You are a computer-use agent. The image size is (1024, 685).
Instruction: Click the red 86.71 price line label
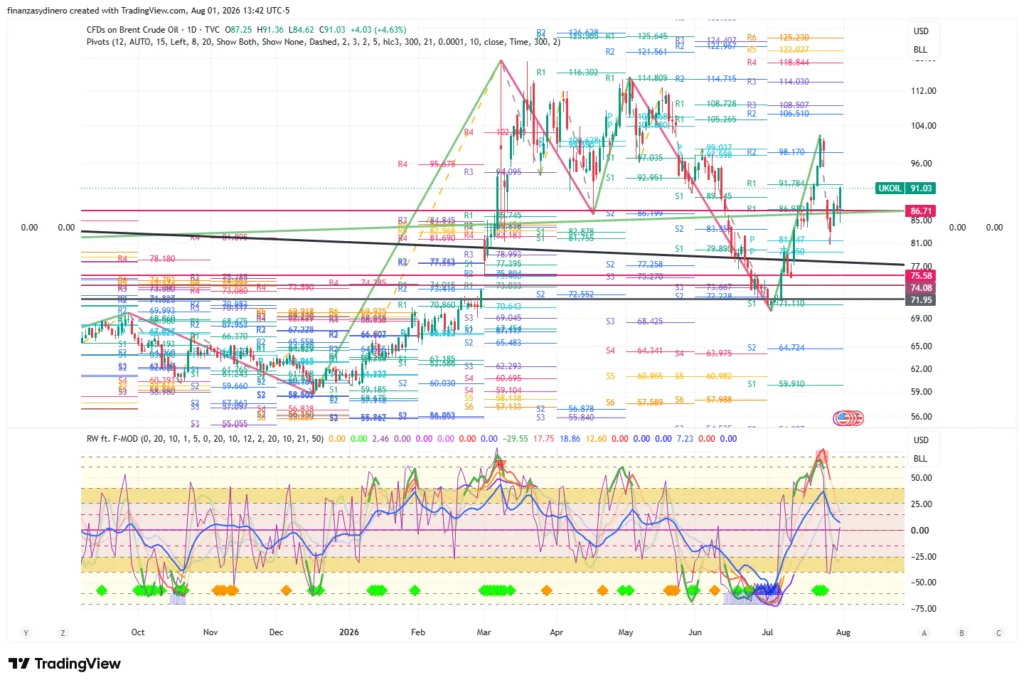(920, 211)
